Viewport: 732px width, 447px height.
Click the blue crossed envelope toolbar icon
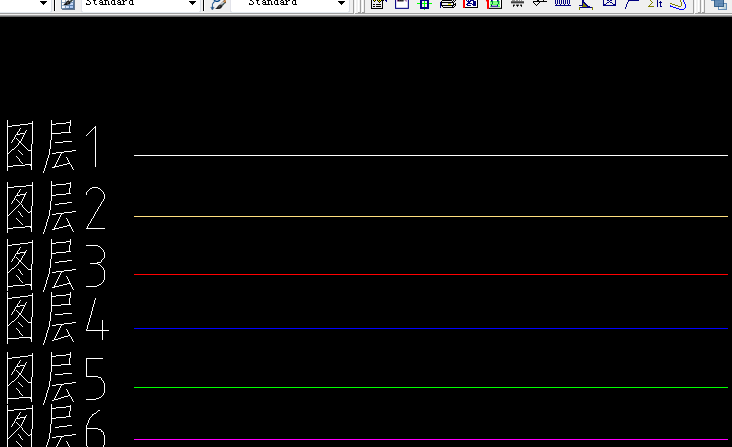[609, 4]
